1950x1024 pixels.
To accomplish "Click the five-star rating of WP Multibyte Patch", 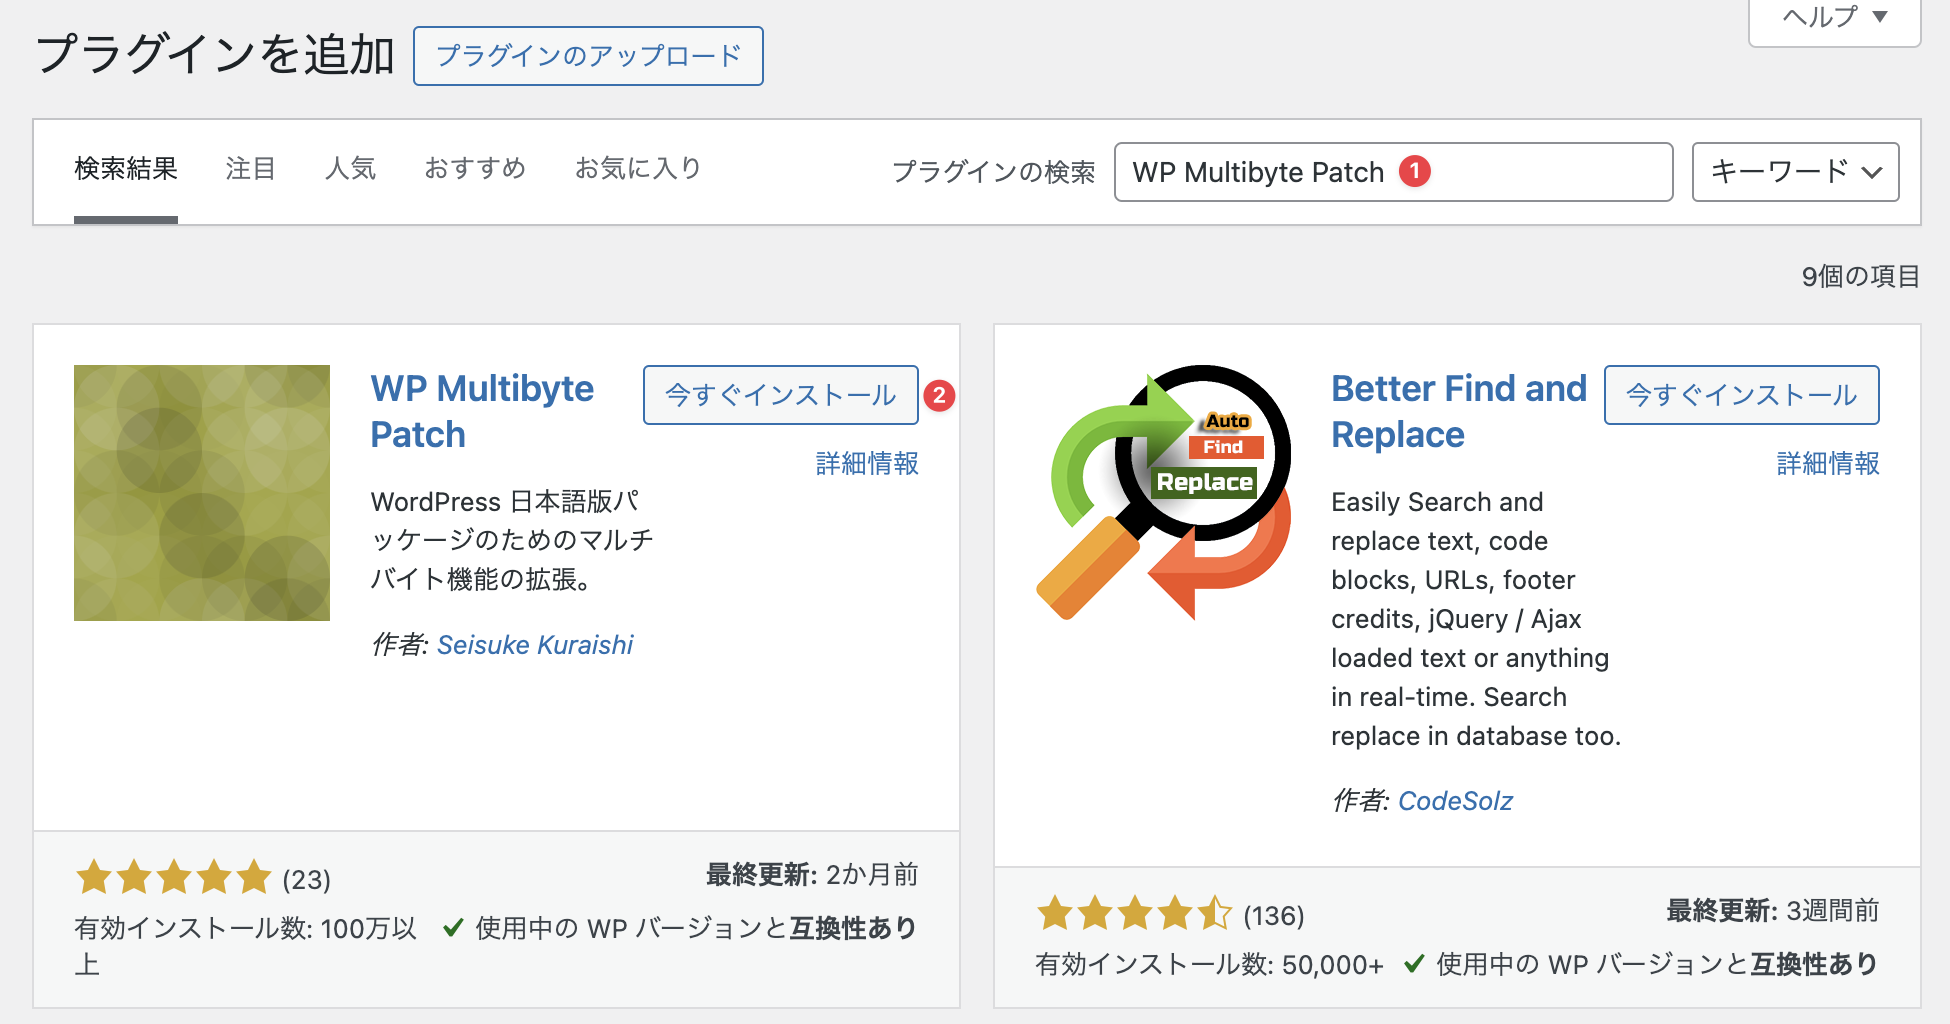I will click(174, 878).
